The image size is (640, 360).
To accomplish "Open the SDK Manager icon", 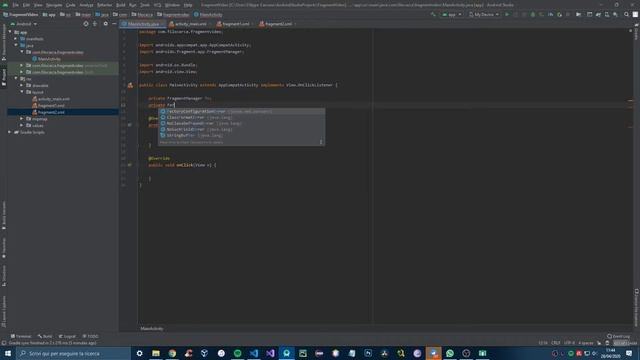I will (616, 15).
